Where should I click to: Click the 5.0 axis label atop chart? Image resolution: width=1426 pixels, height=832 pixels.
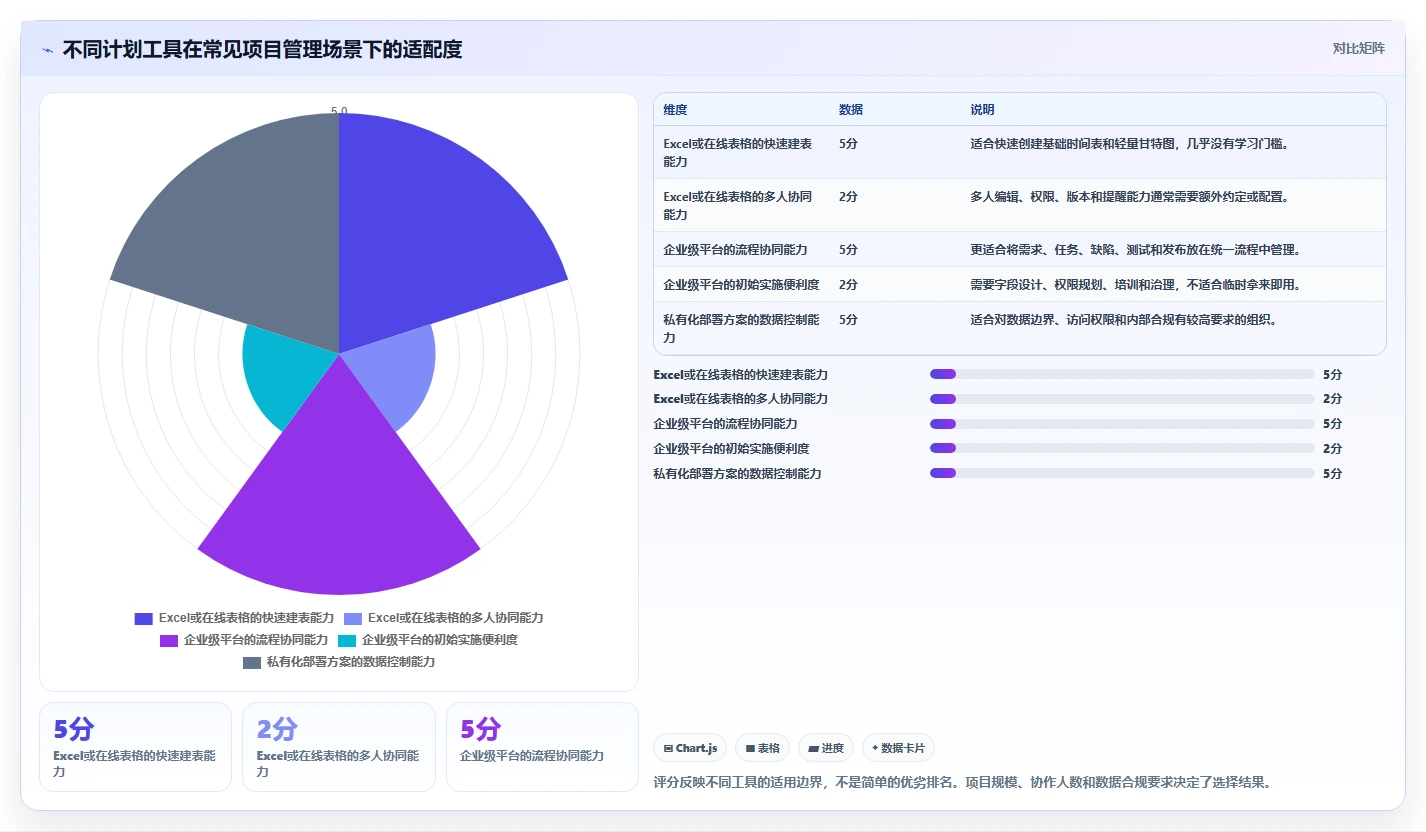pos(339,111)
